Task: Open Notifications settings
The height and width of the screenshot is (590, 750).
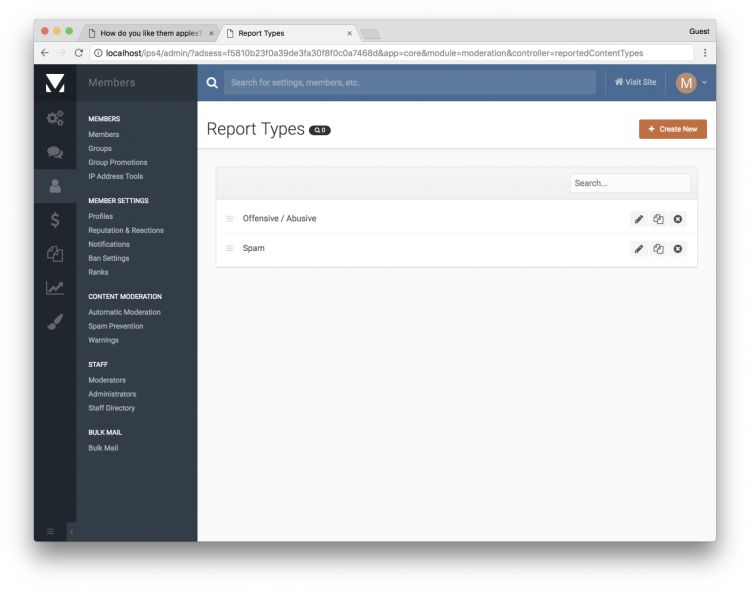Action: point(109,244)
